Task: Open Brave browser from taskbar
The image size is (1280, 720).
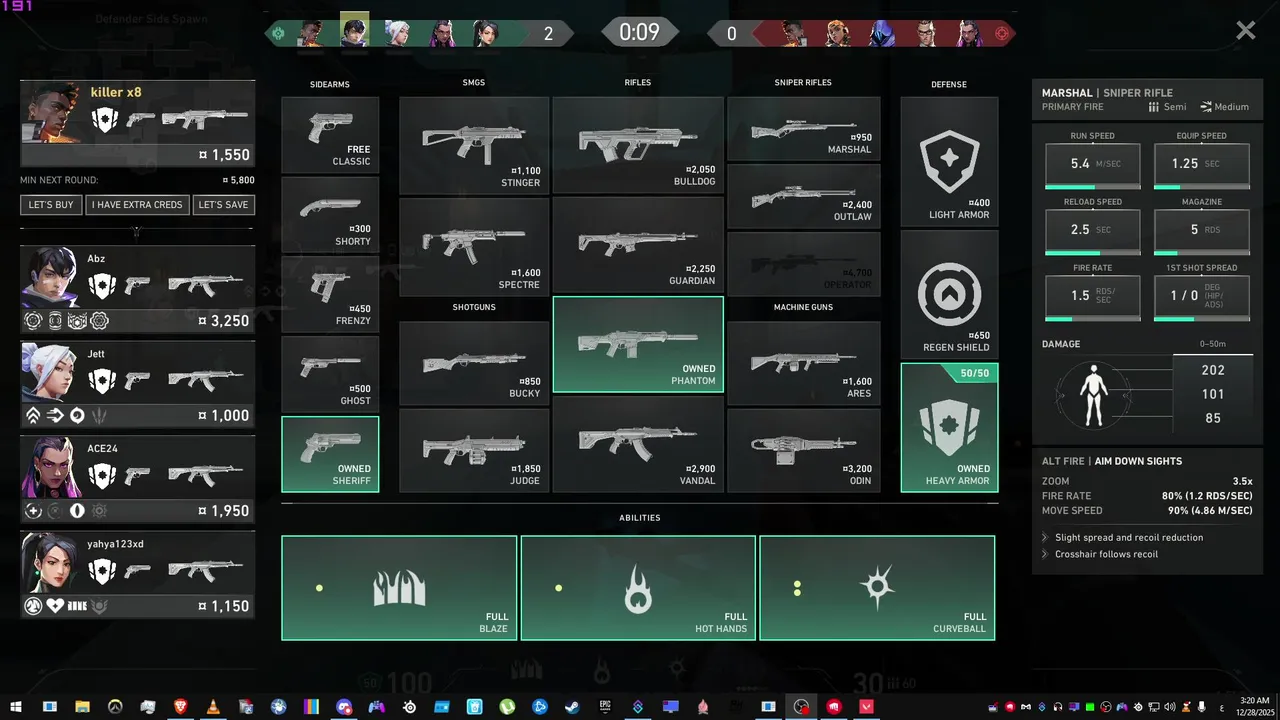Action: 180,707
